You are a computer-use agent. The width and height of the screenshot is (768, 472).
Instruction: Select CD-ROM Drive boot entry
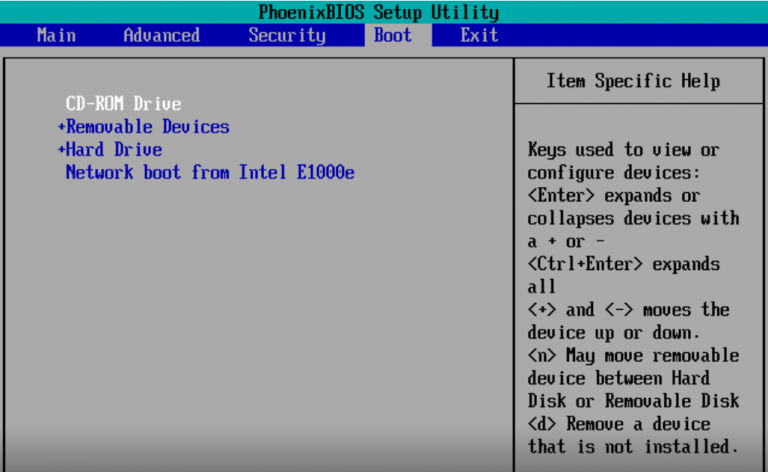pyautogui.click(x=123, y=104)
